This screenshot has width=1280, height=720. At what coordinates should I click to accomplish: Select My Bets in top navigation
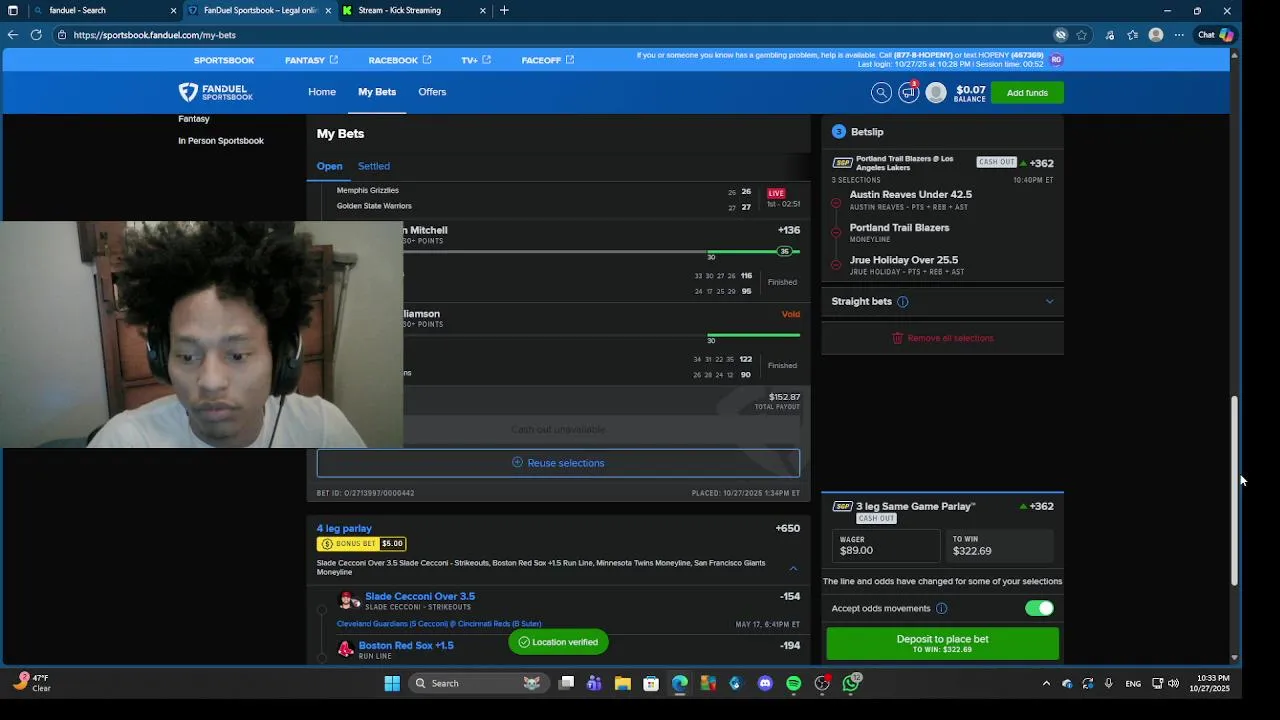pos(377,92)
